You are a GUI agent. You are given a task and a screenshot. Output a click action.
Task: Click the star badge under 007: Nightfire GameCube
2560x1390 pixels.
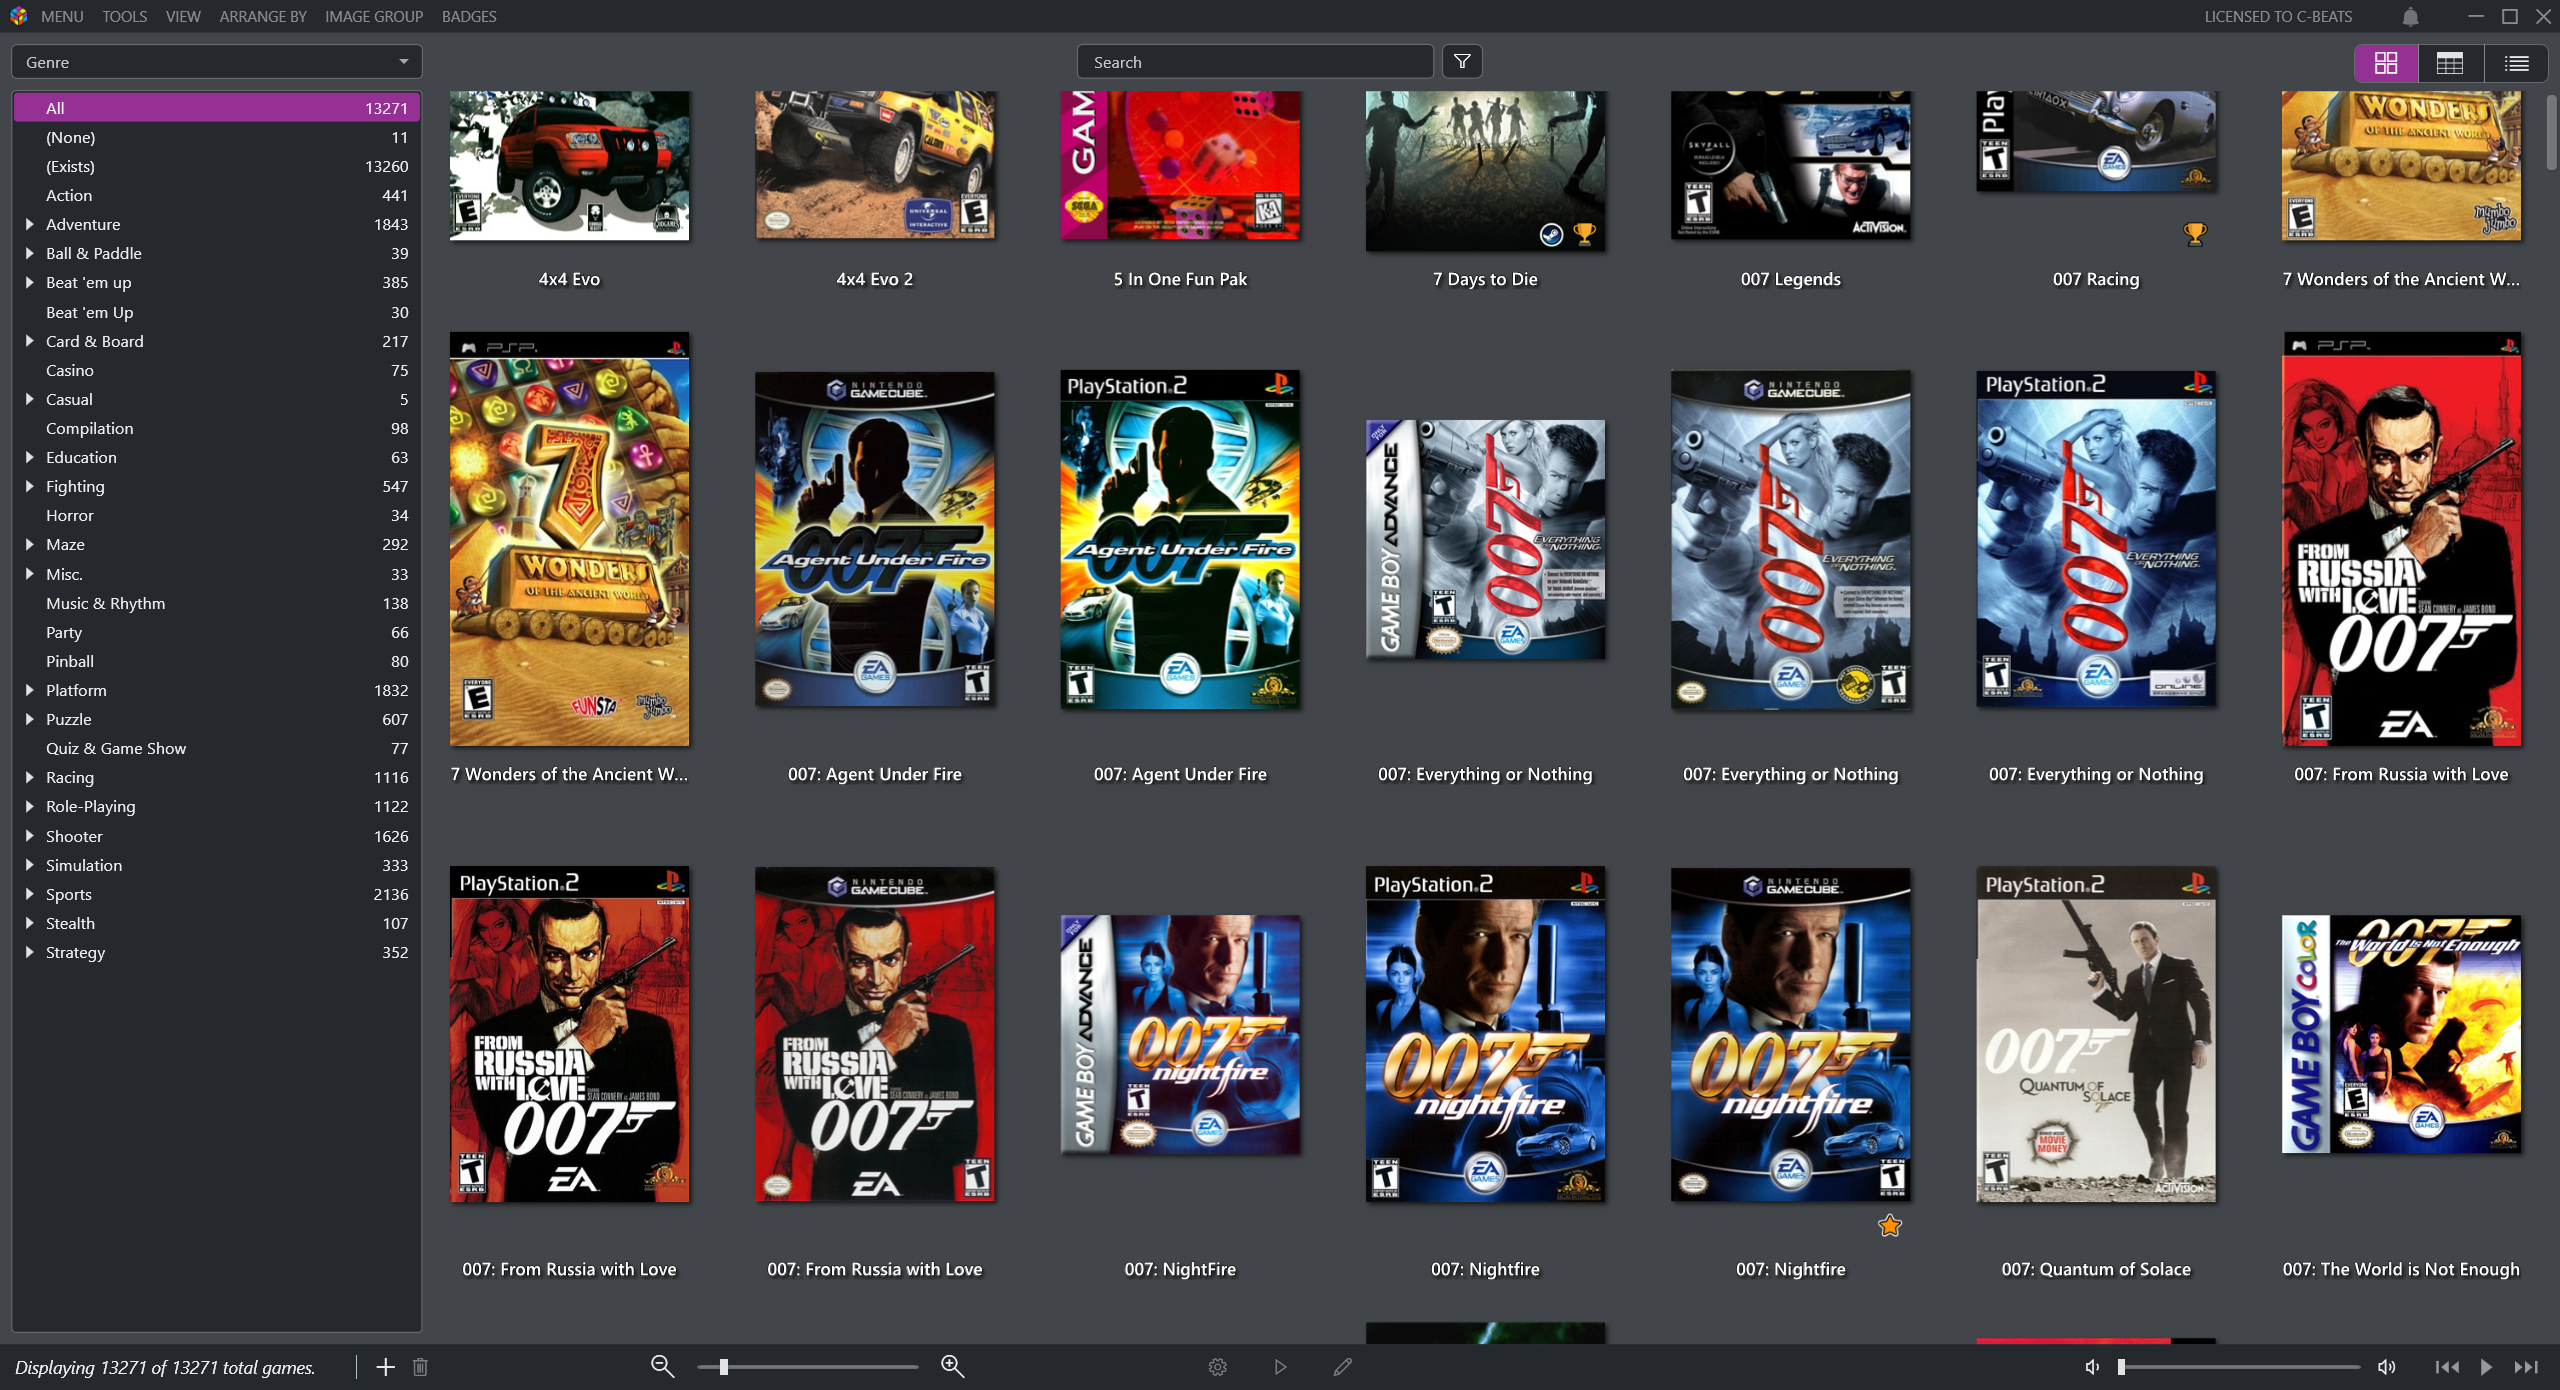click(1889, 1225)
